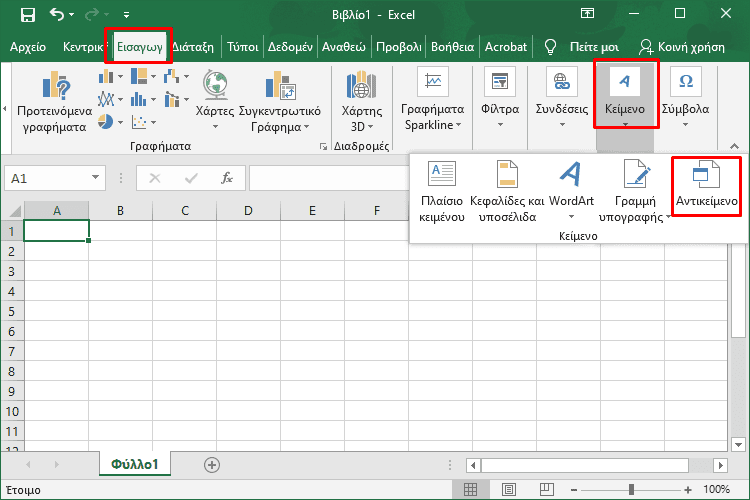The height and width of the screenshot is (500, 750).
Task: Select all cells with corner triangle
Action: [x=13, y=211]
